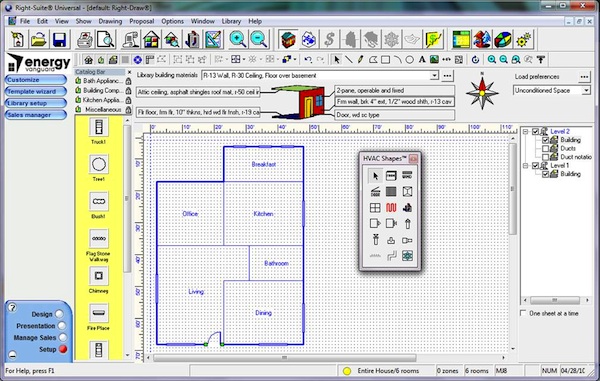Click the Sales manager button
Viewport: 600px width, 381px height.
(x=36, y=115)
